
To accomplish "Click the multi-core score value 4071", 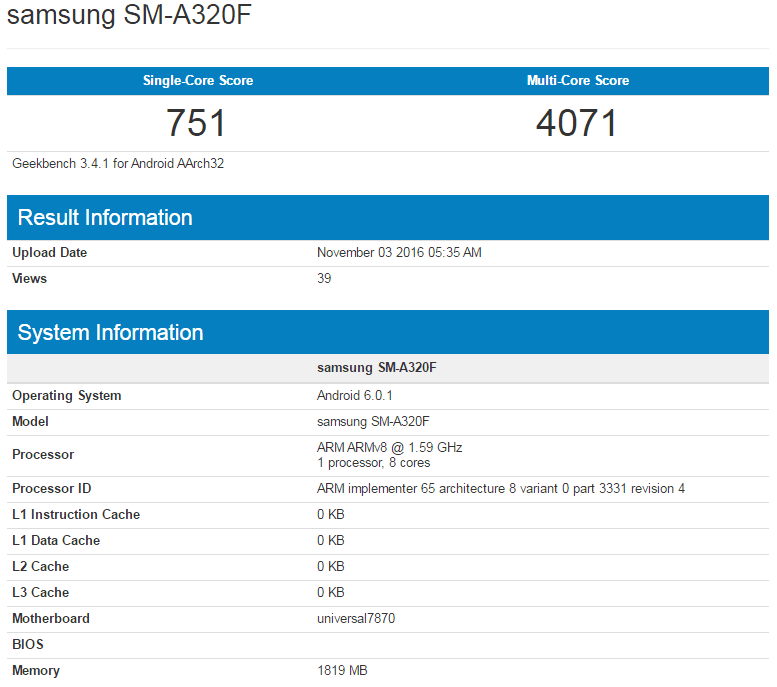I will click(577, 123).
